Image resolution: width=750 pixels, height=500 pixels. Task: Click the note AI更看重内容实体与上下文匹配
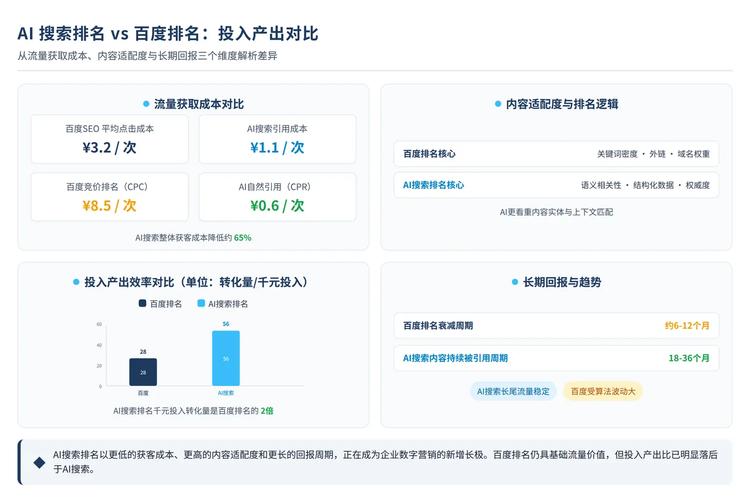click(556, 212)
